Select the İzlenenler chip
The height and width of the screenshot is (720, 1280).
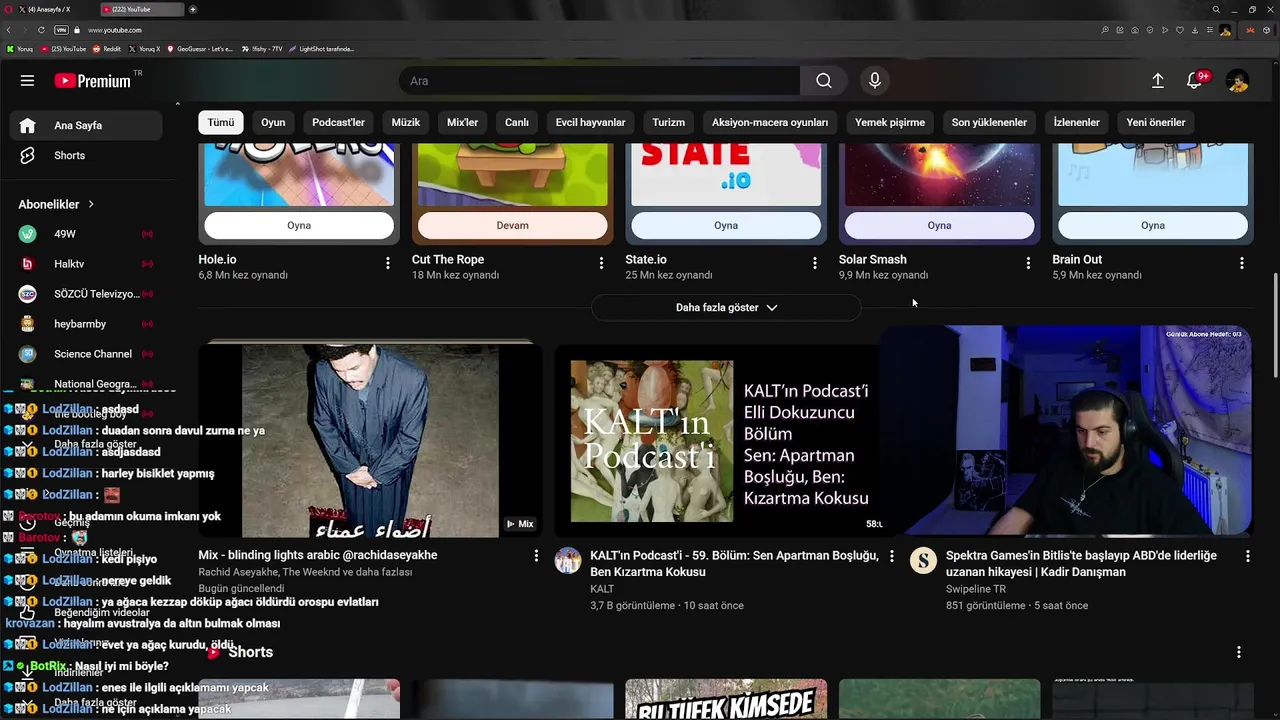(x=1076, y=122)
